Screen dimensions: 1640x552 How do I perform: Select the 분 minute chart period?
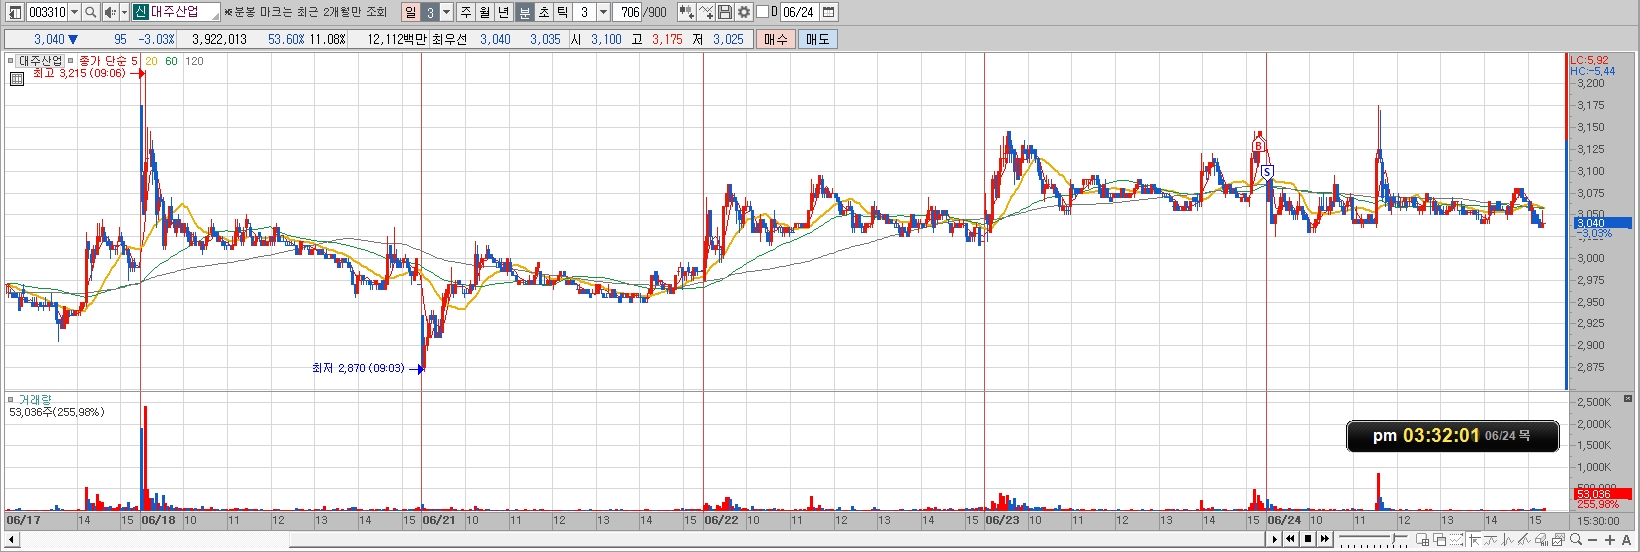click(524, 12)
